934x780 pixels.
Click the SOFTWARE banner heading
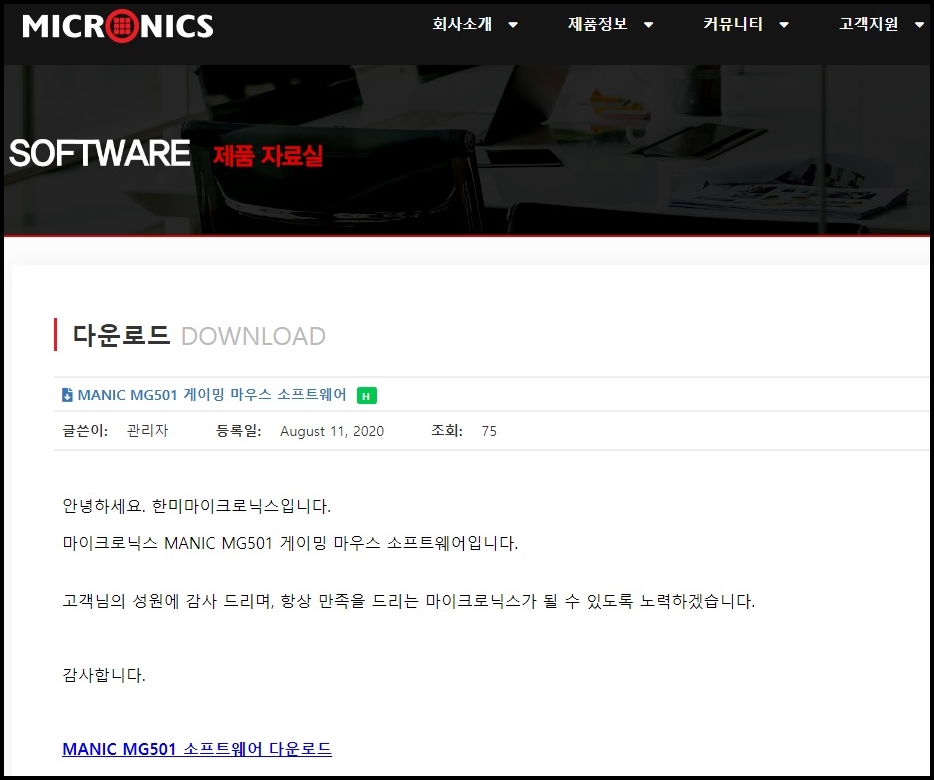coord(99,154)
